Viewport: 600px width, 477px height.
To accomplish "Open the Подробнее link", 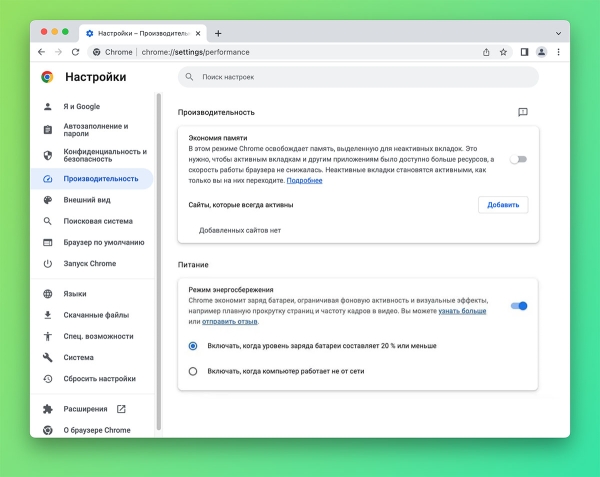I will pyautogui.click(x=304, y=181).
